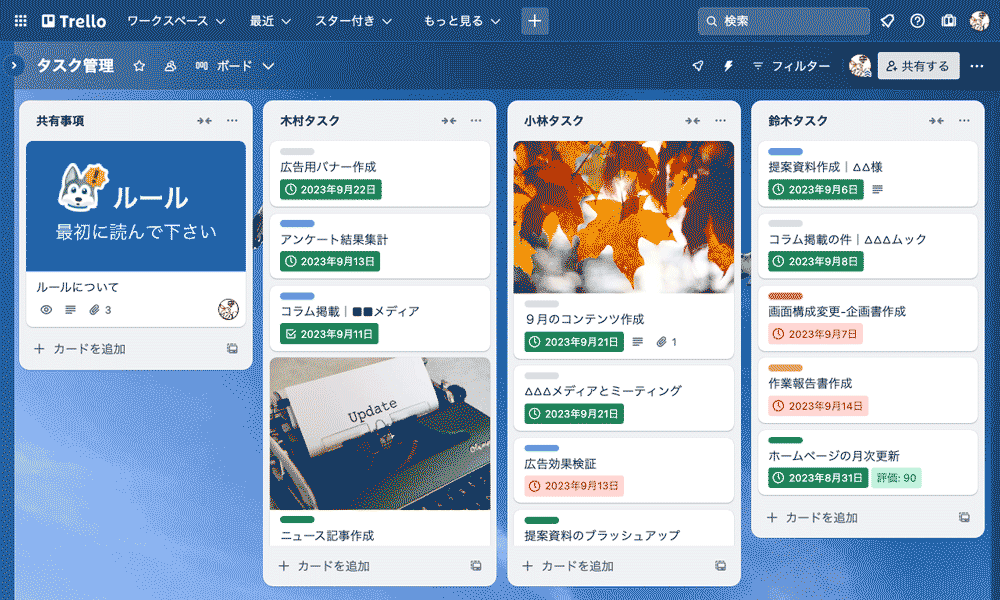Open the 最近 menu
This screenshot has height=600, width=1000.
(x=270, y=21)
